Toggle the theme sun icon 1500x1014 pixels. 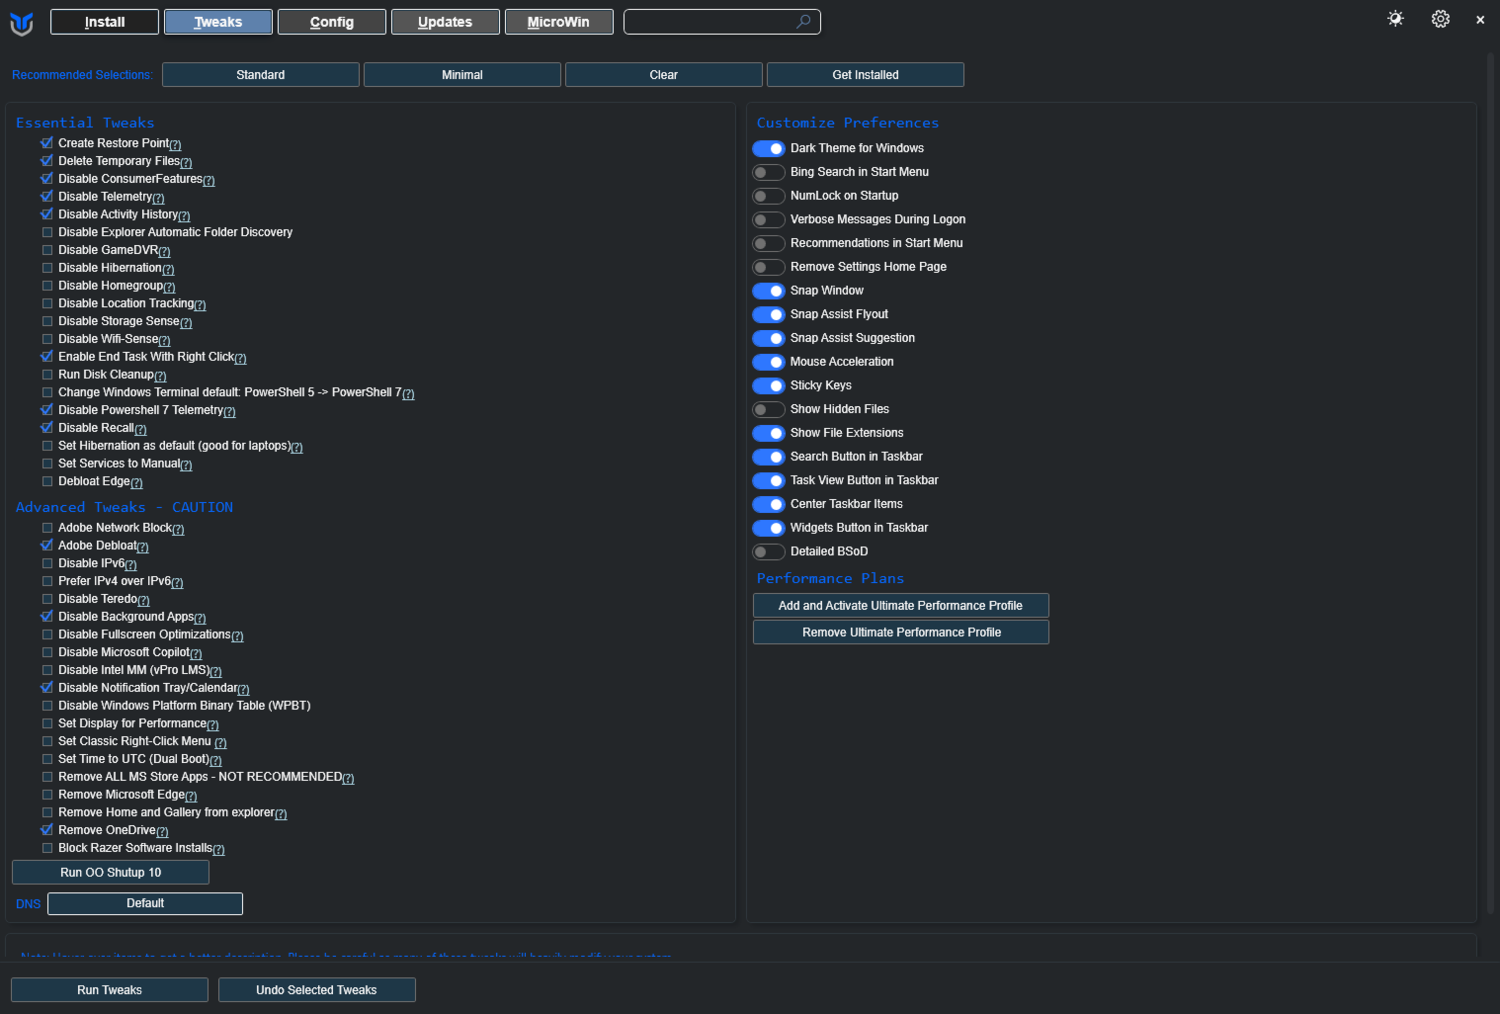[x=1395, y=19]
